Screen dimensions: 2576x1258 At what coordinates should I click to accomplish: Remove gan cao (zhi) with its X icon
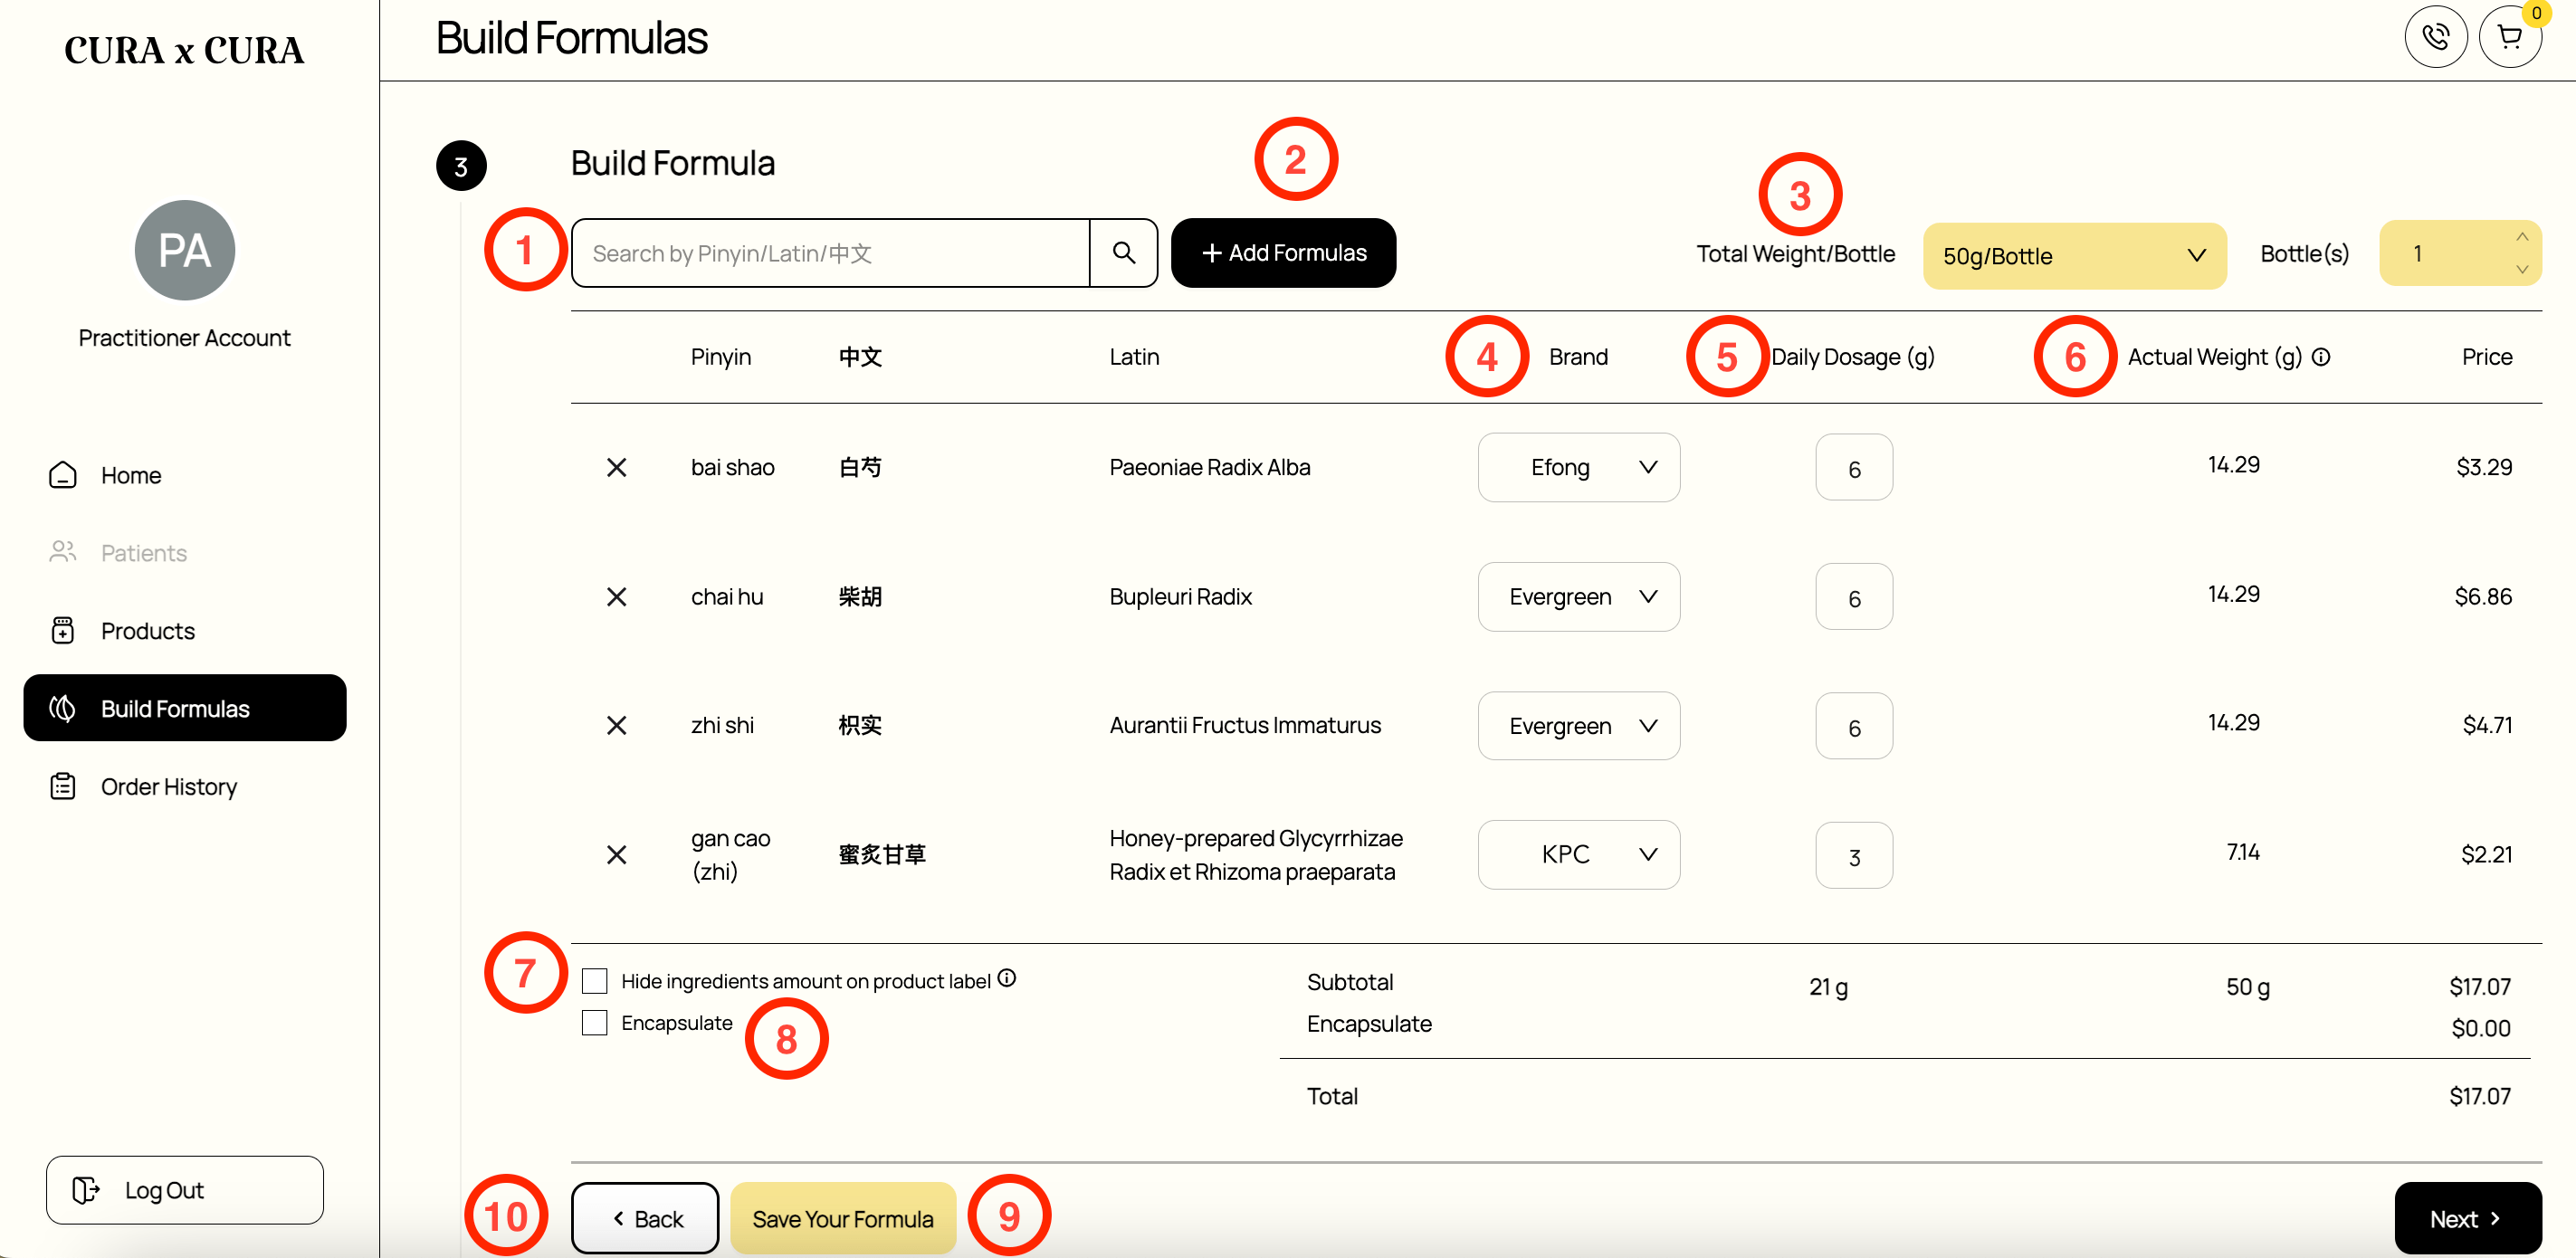pos(617,855)
